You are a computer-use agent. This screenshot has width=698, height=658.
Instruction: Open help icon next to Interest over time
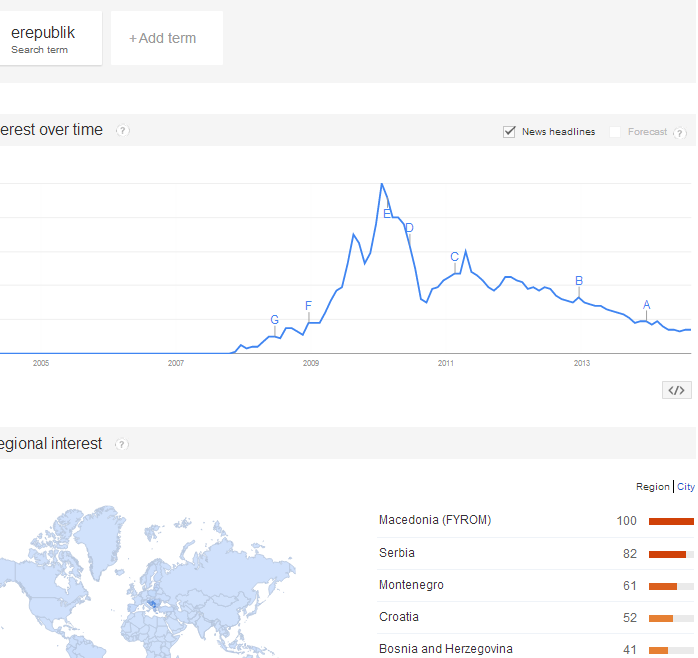pyautogui.click(x=122, y=130)
